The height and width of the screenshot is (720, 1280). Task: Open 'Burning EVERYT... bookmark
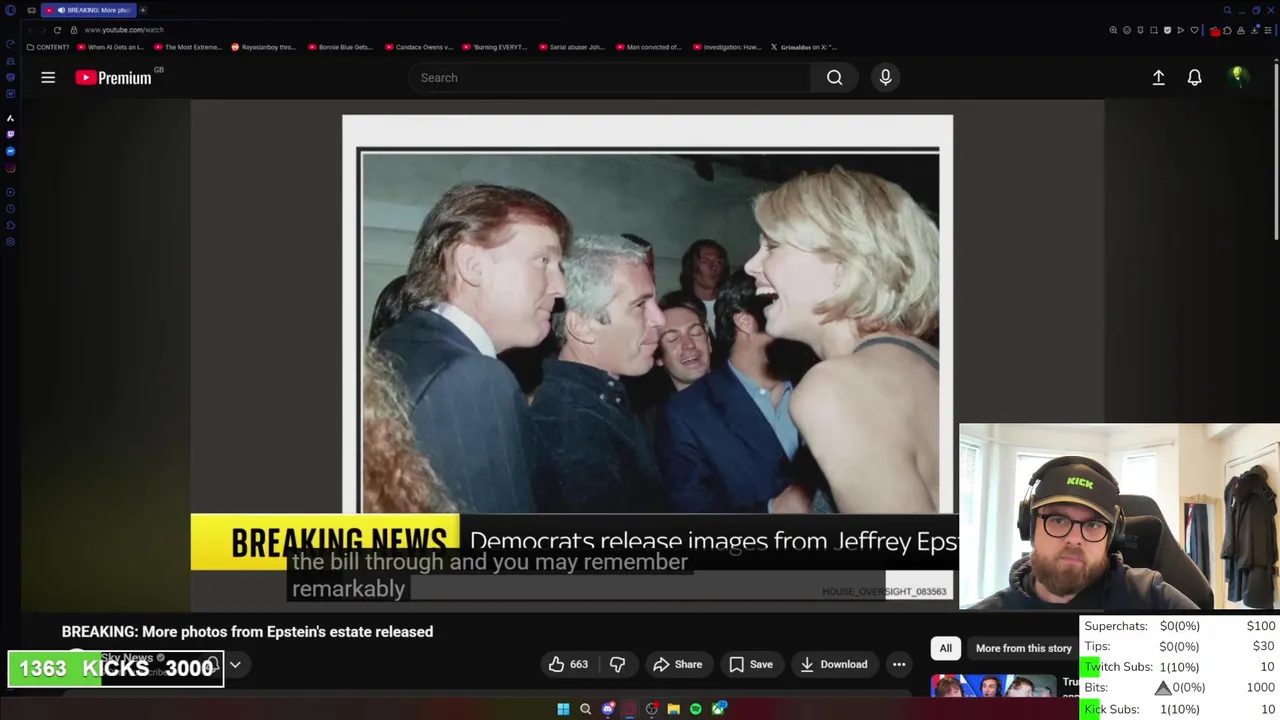[x=493, y=47]
